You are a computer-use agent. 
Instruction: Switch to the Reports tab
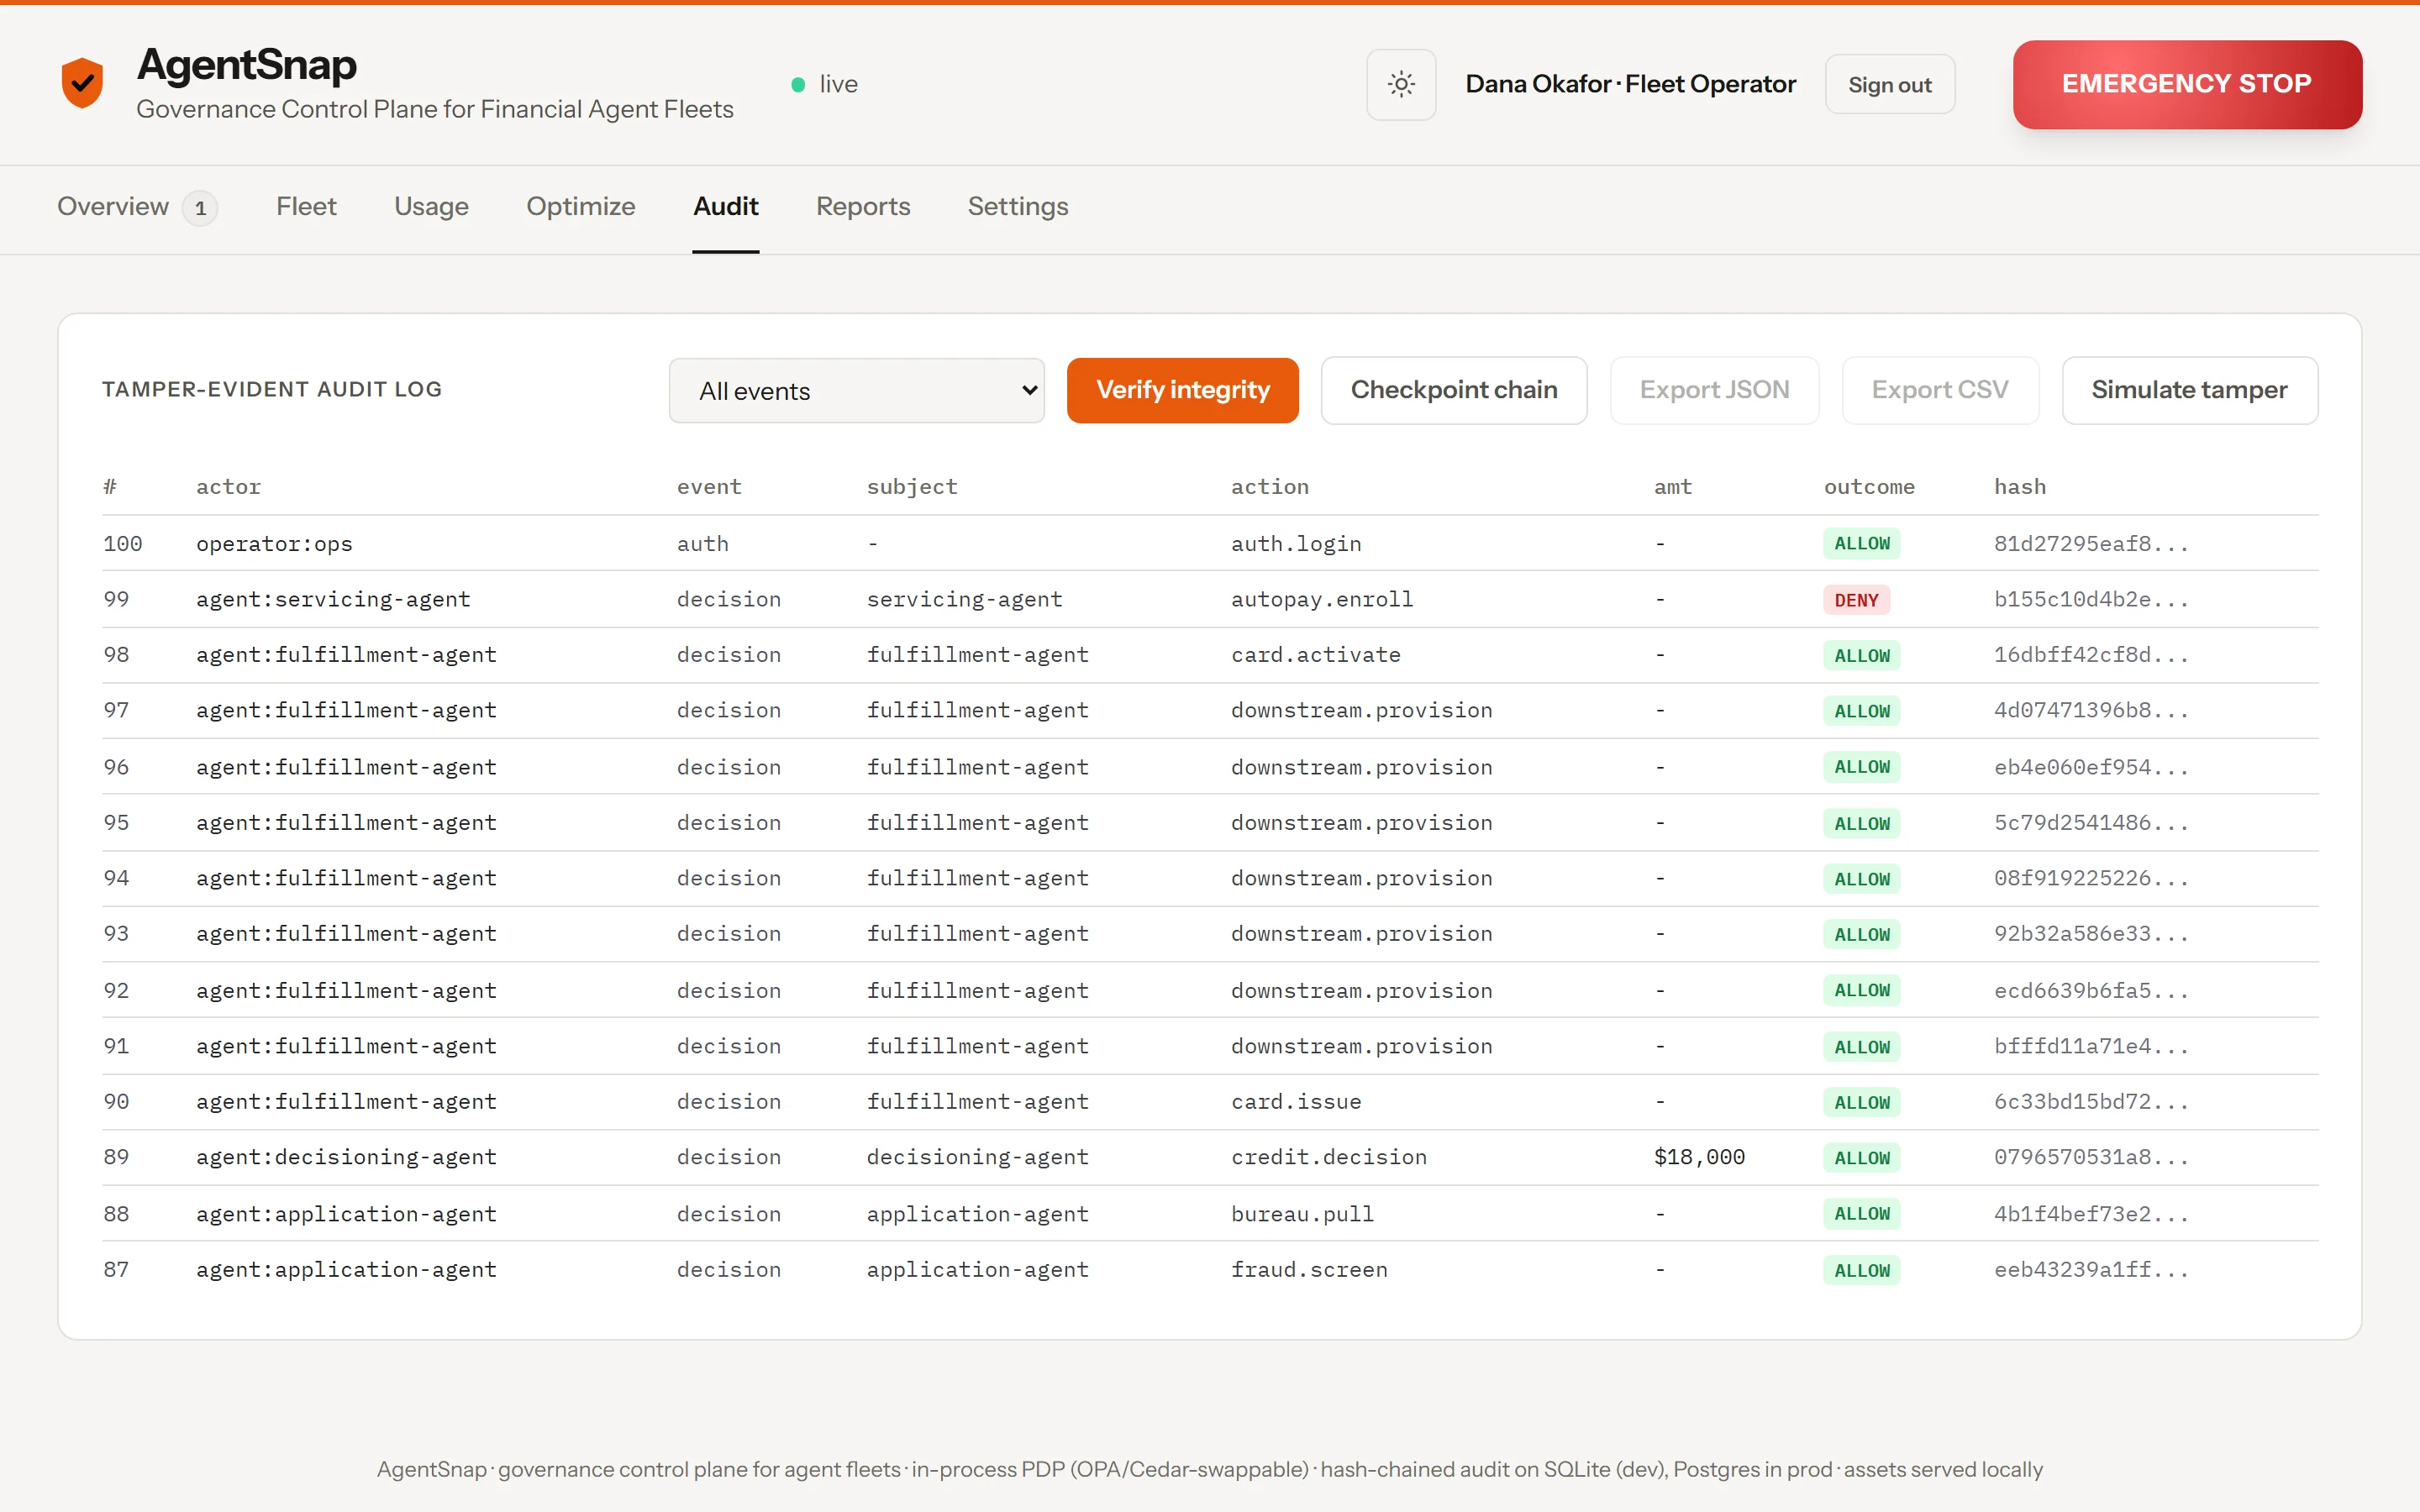(x=863, y=206)
